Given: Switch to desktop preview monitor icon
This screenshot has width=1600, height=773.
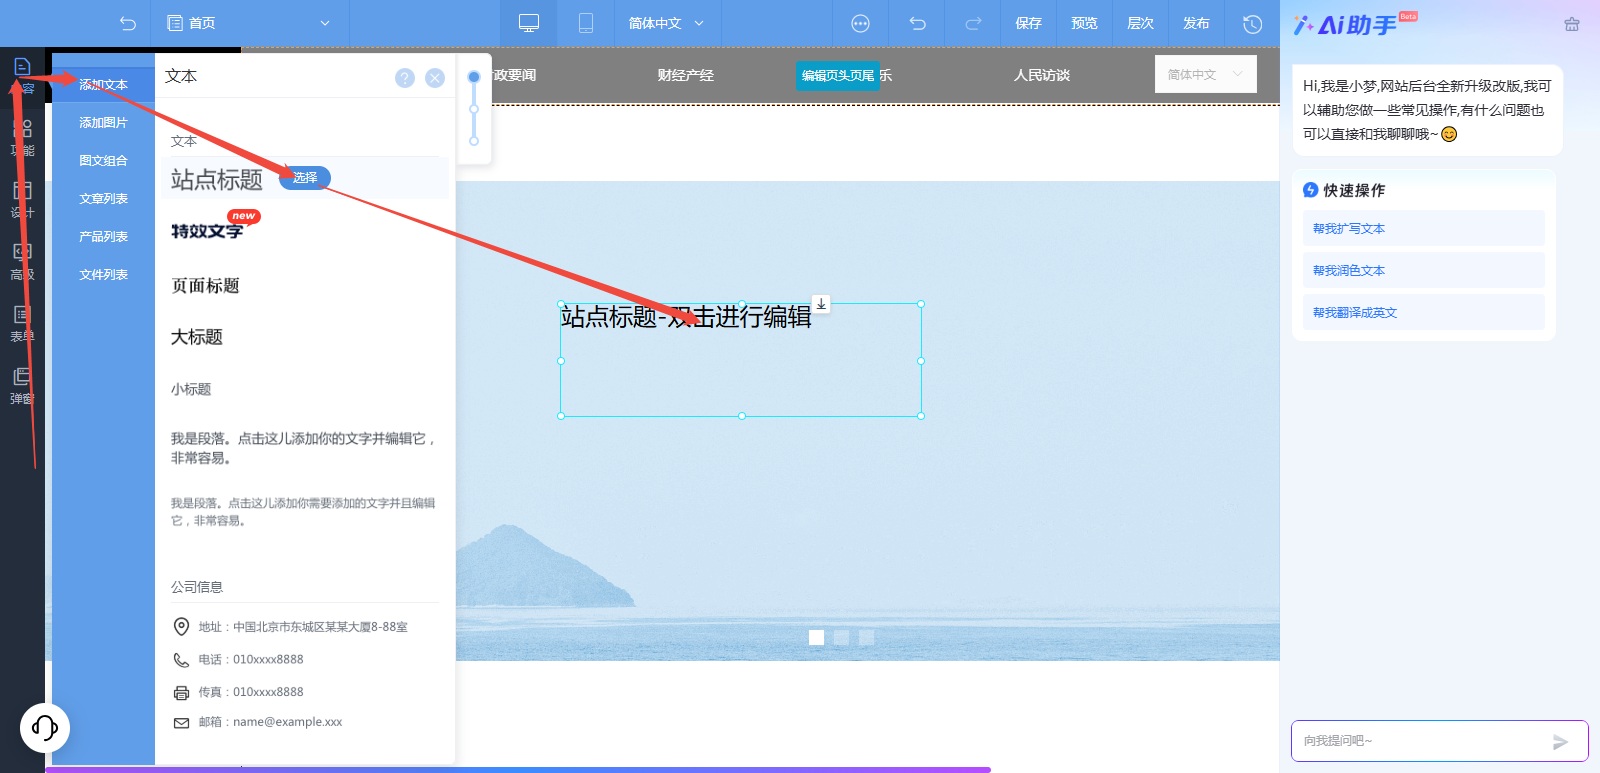Looking at the screenshot, I should pyautogui.click(x=529, y=23).
